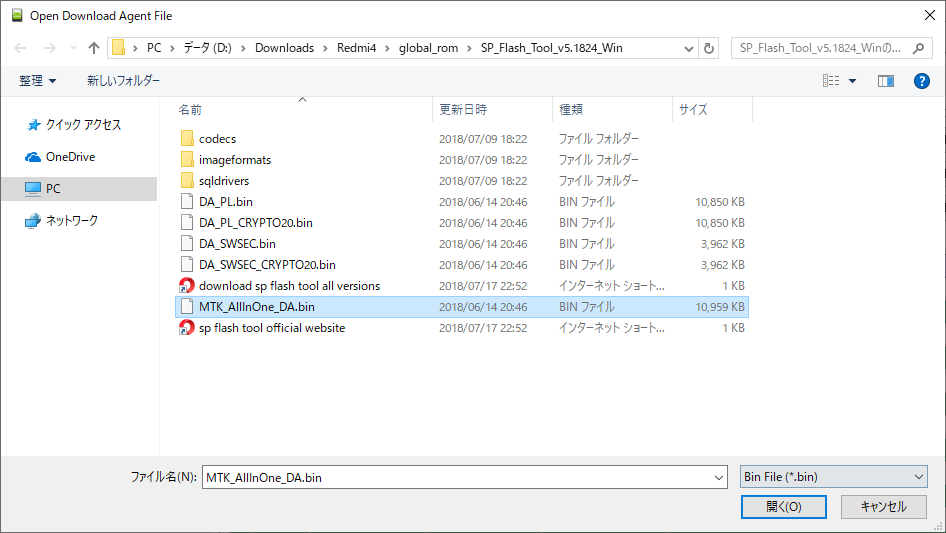The width and height of the screenshot is (946, 533).
Task: Go up one folder level
Action: click(x=94, y=48)
